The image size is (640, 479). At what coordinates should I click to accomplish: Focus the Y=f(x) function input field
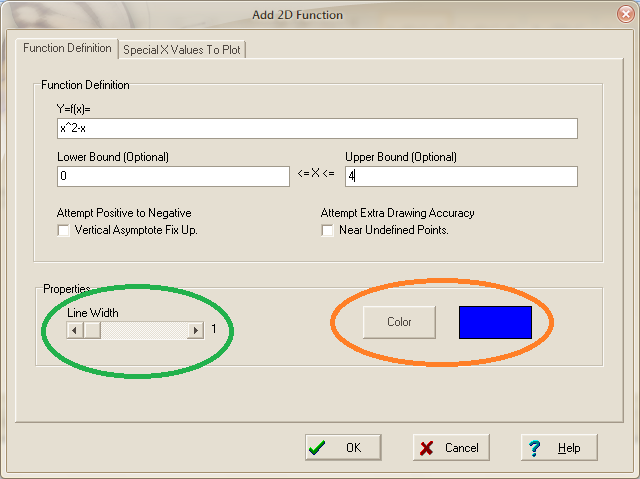click(317, 129)
